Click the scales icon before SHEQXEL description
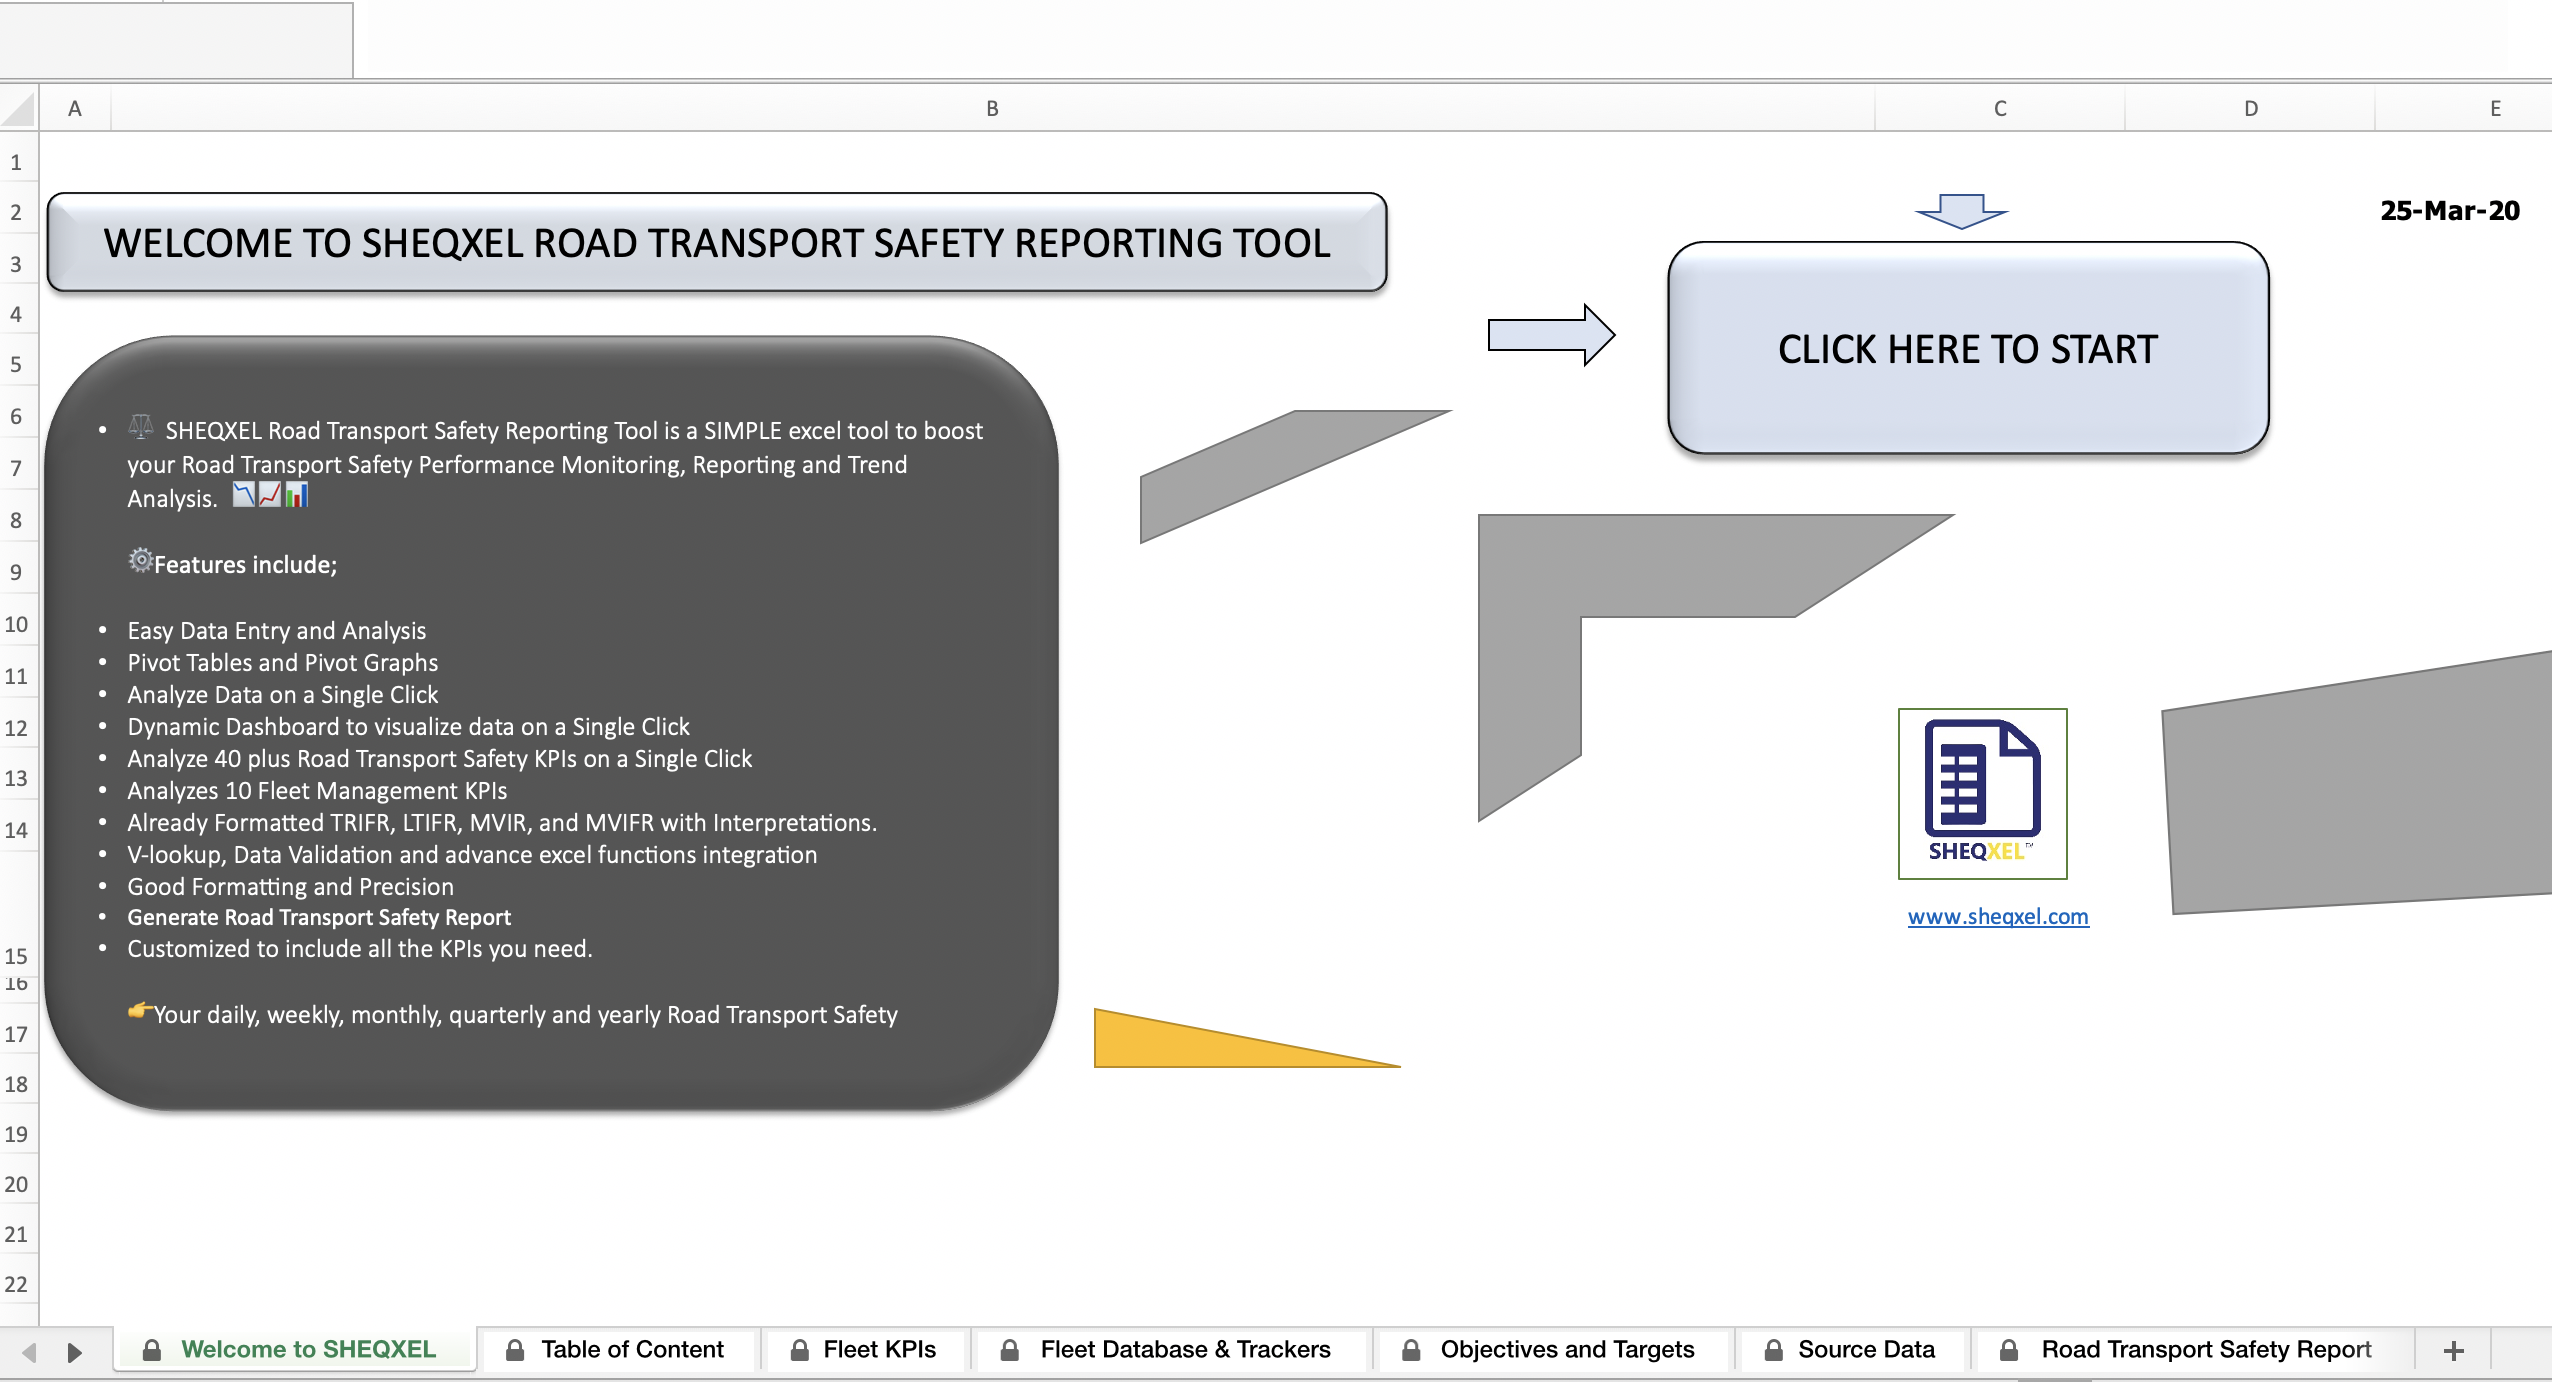Image resolution: width=2552 pixels, height=1382 pixels. click(141, 427)
